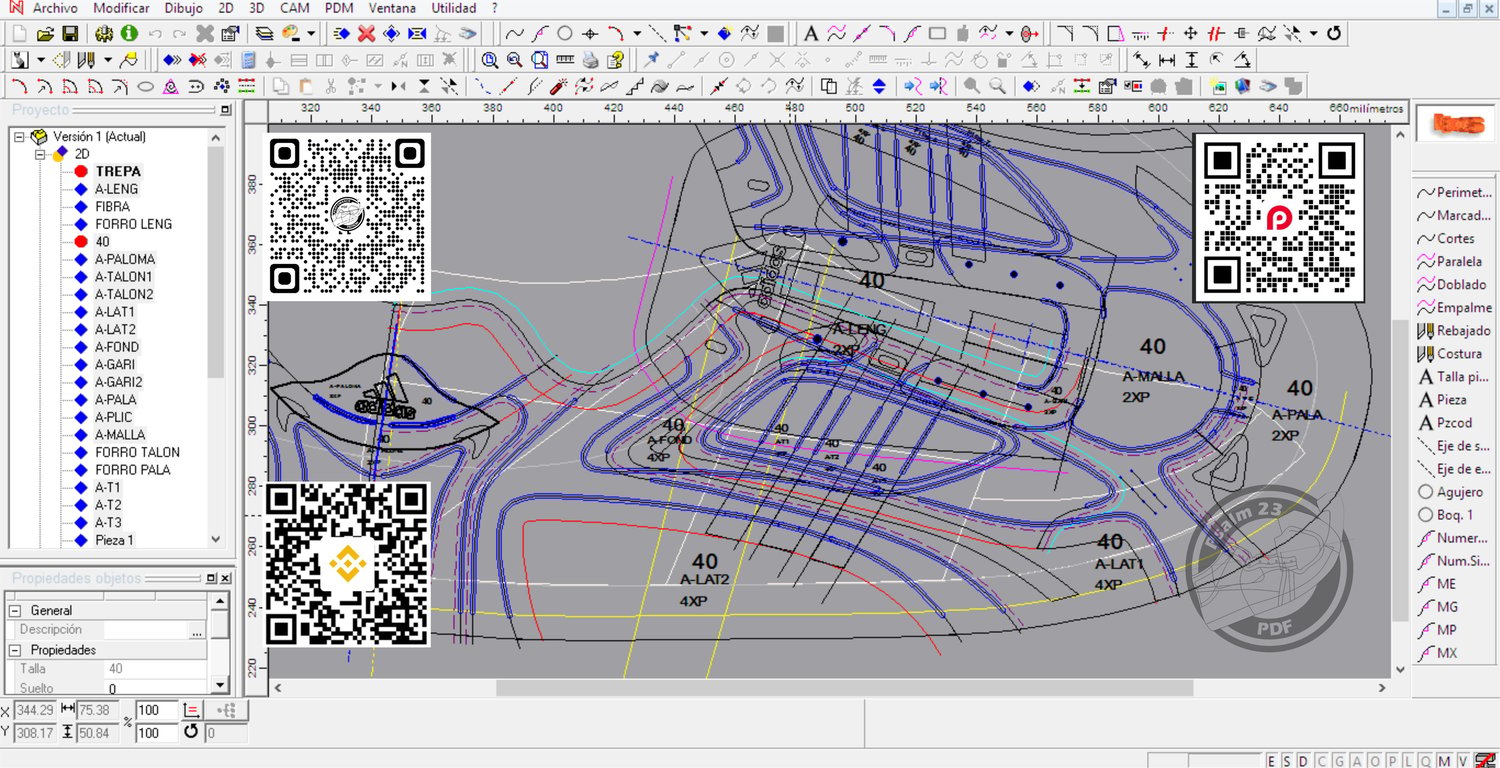The width and height of the screenshot is (1500, 768).
Task: Select the circle drawing tool
Action: pyautogui.click(x=565, y=34)
